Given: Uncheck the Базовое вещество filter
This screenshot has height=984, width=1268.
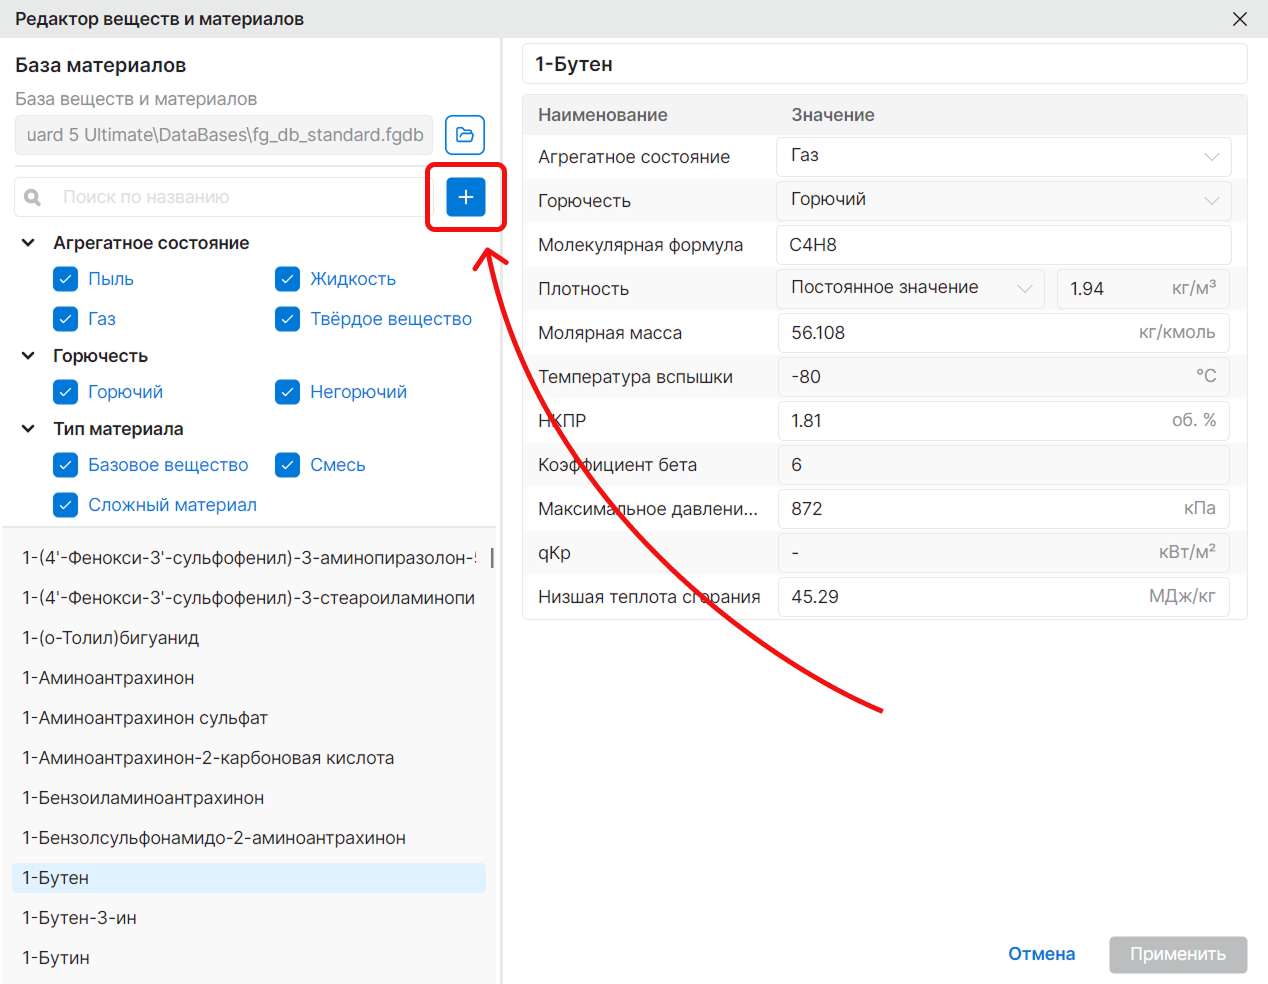Looking at the screenshot, I should [65, 465].
